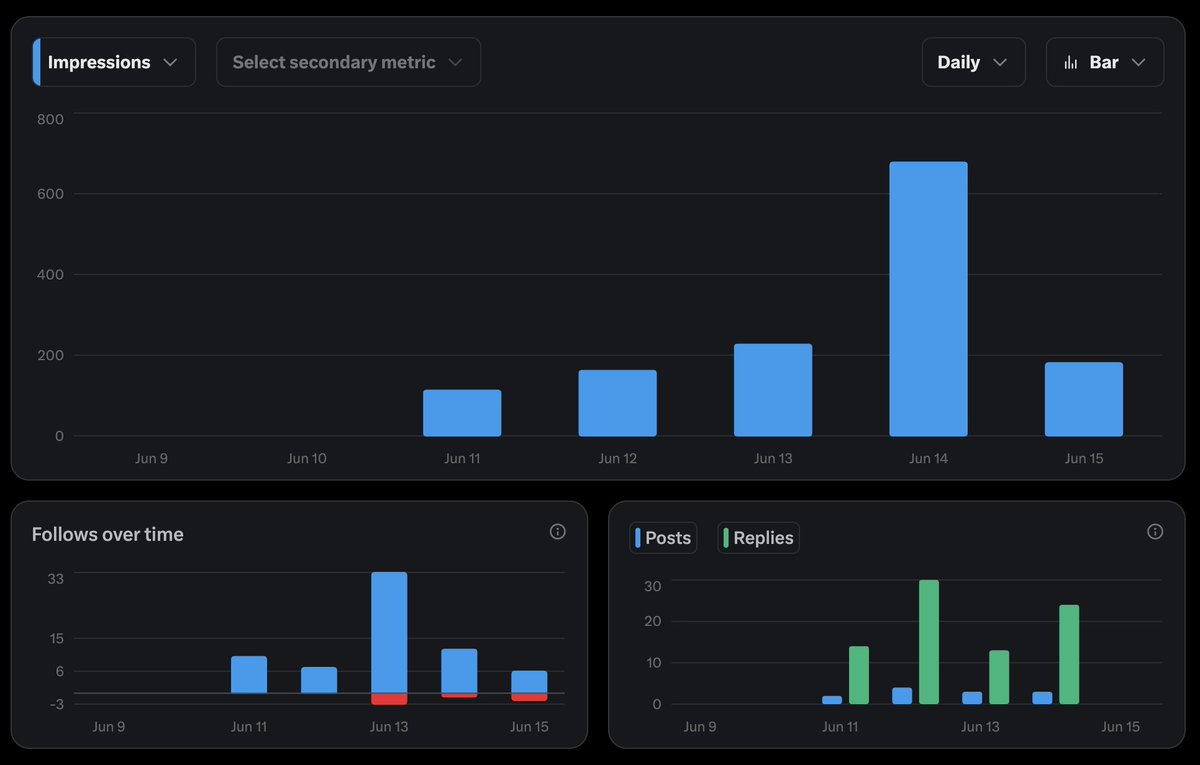Click the red unfollows bar on Jun 13
The image size is (1200, 765).
pos(389,699)
